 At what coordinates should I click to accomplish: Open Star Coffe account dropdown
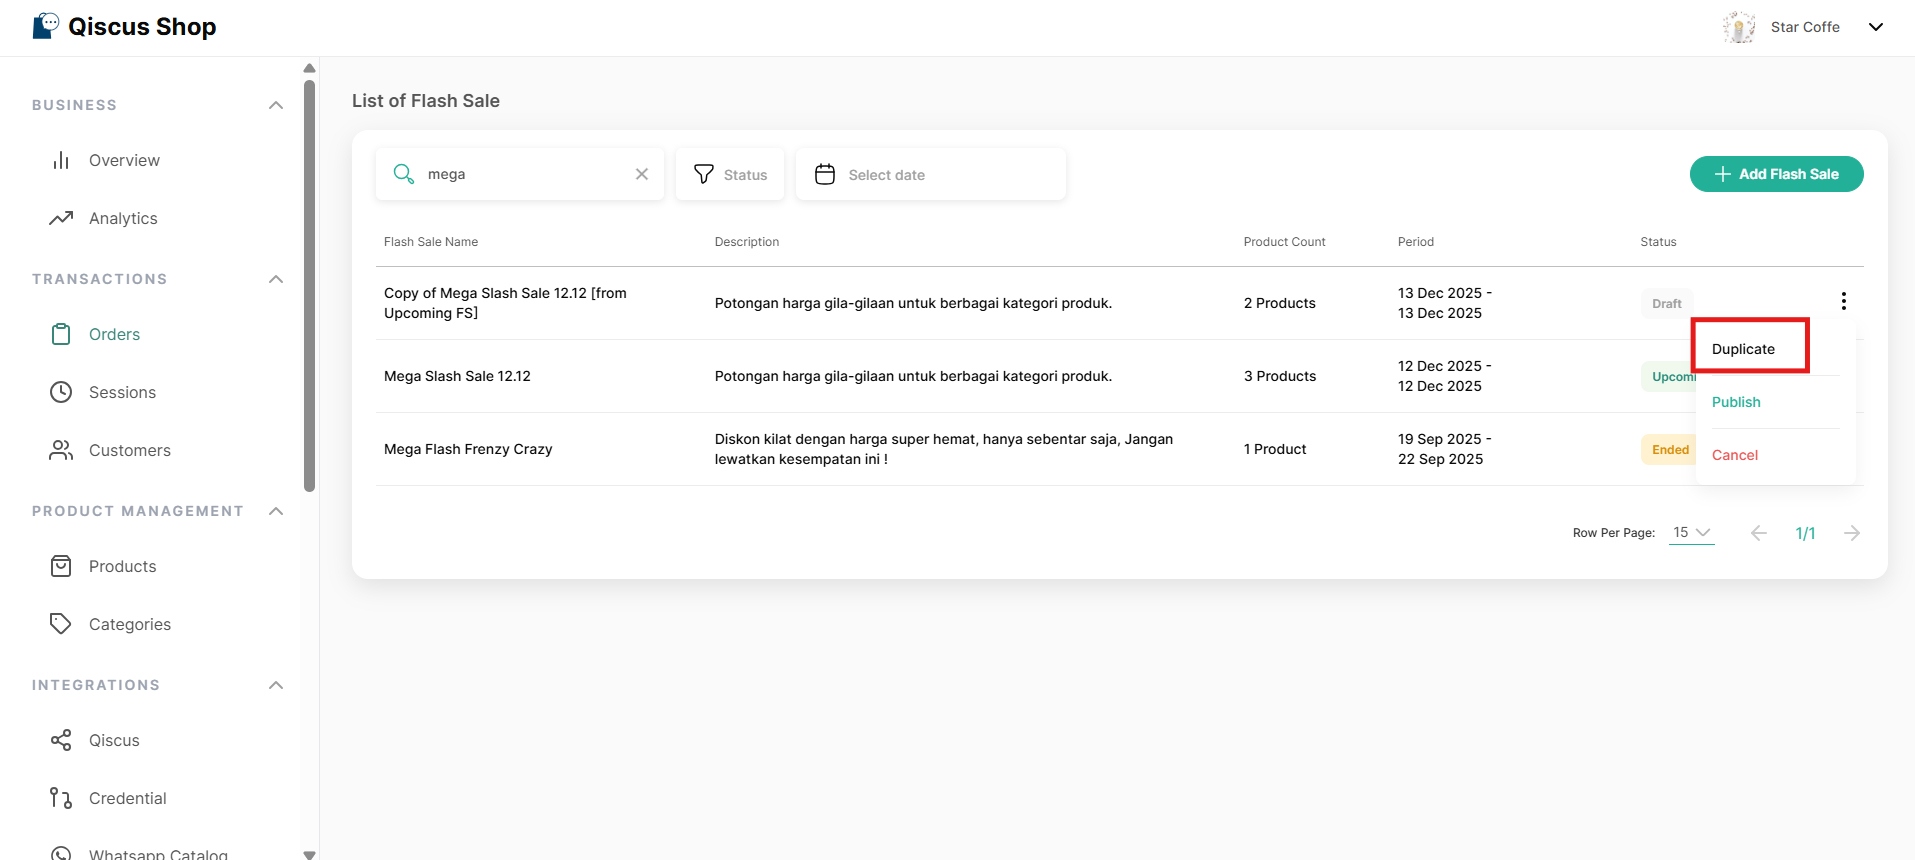coord(1875,27)
